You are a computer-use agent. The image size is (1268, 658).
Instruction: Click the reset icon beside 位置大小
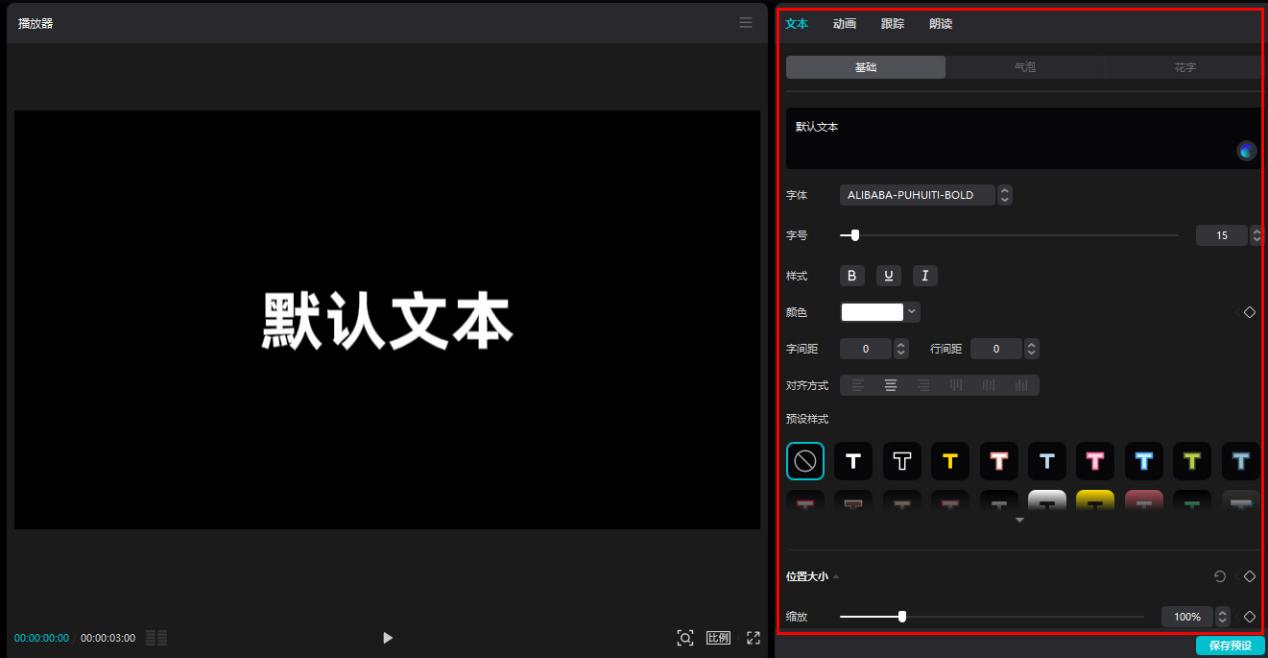click(x=1219, y=576)
